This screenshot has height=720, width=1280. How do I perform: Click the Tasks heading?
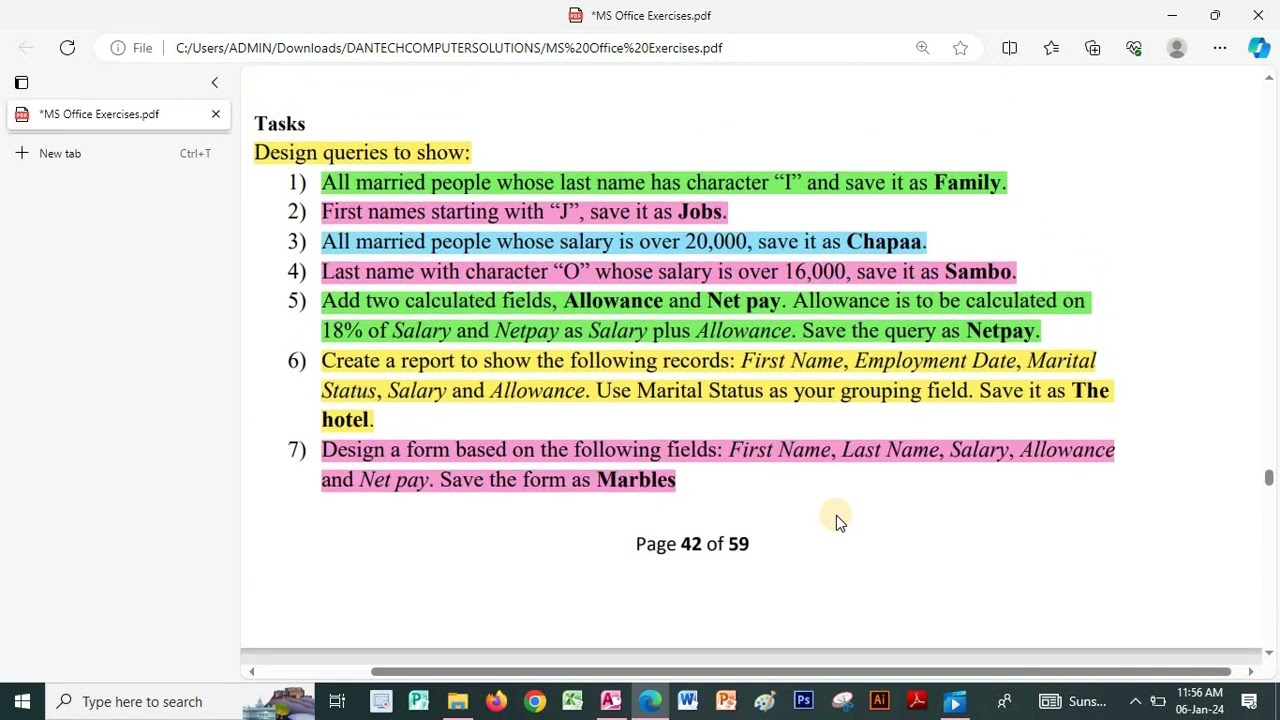point(279,124)
